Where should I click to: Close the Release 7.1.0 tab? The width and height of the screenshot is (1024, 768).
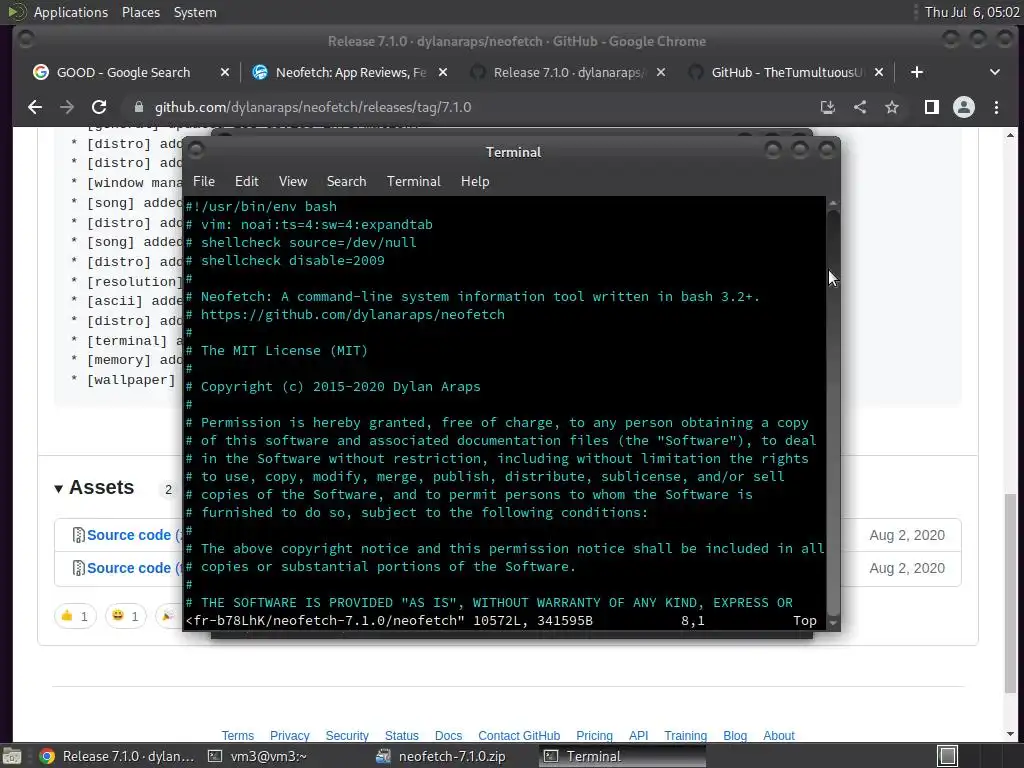(661, 72)
